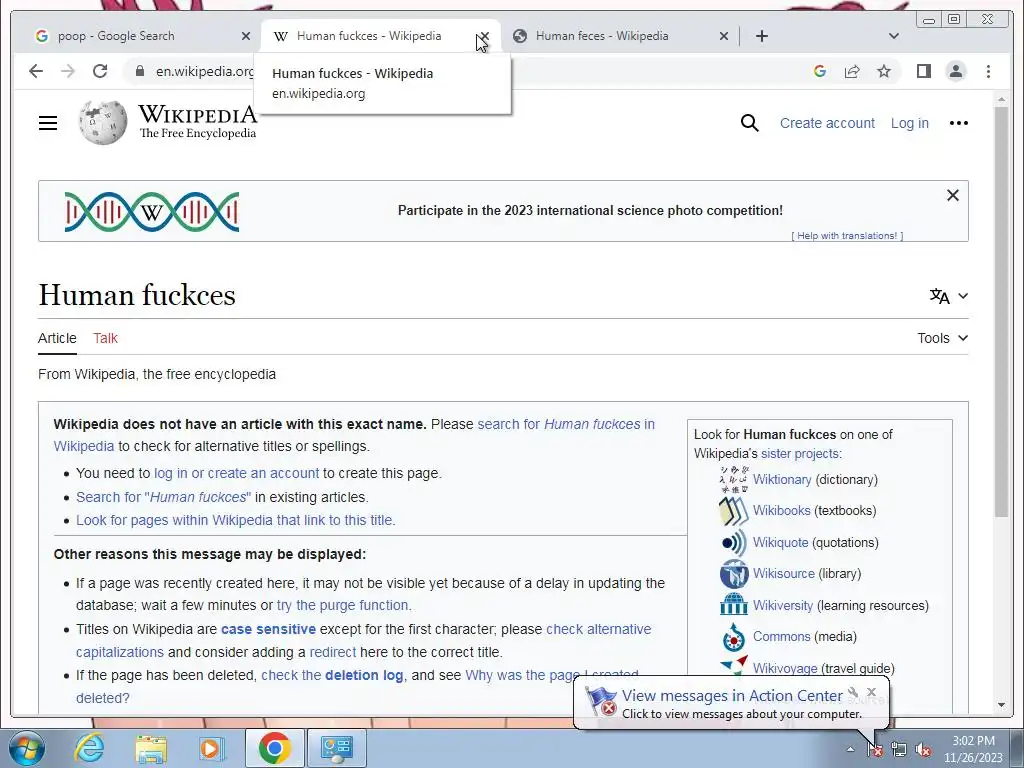The width and height of the screenshot is (1024, 768).
Task: Expand the Tools dropdown
Action: tap(942, 338)
